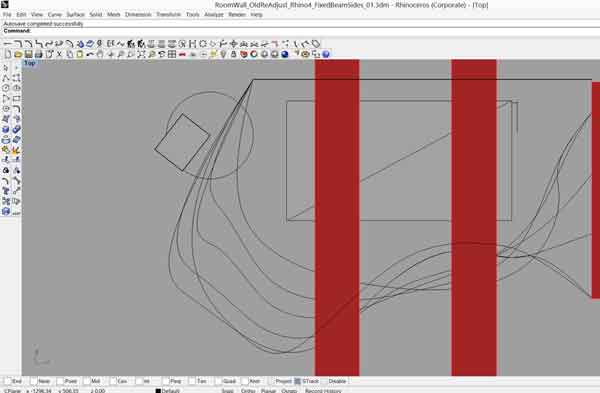The image size is (600, 393).
Task: Click the Zoom Extents icon
Action: (142, 54)
